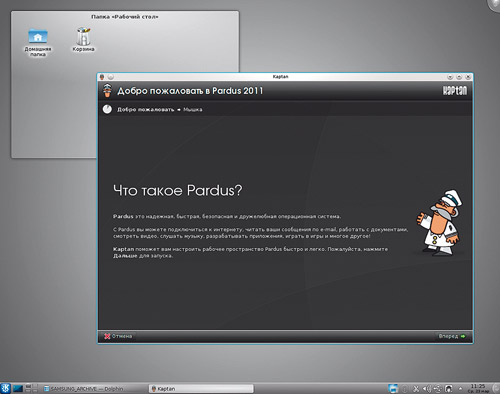
Task: Click the Kaptan captain icon in header
Action: pos(107,90)
